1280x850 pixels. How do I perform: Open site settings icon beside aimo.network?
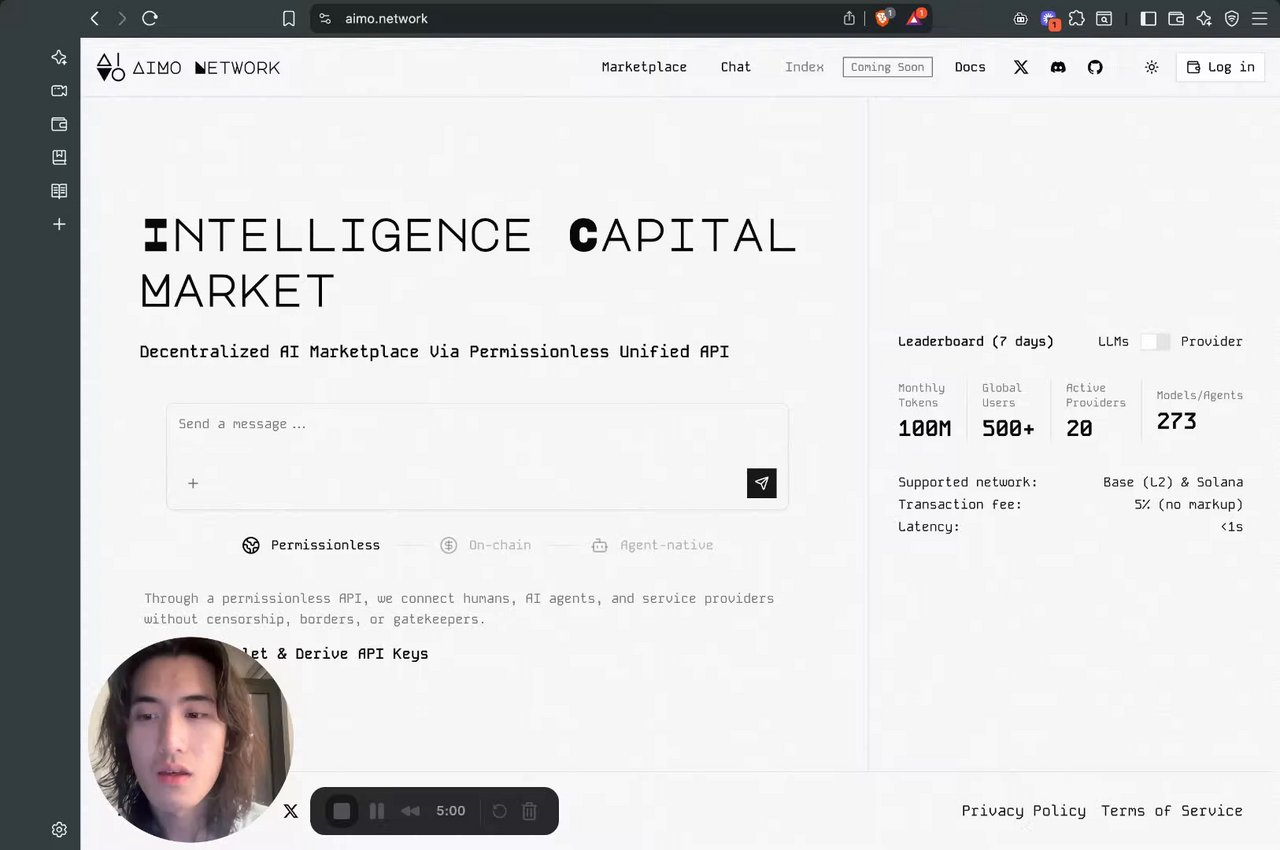coord(325,18)
